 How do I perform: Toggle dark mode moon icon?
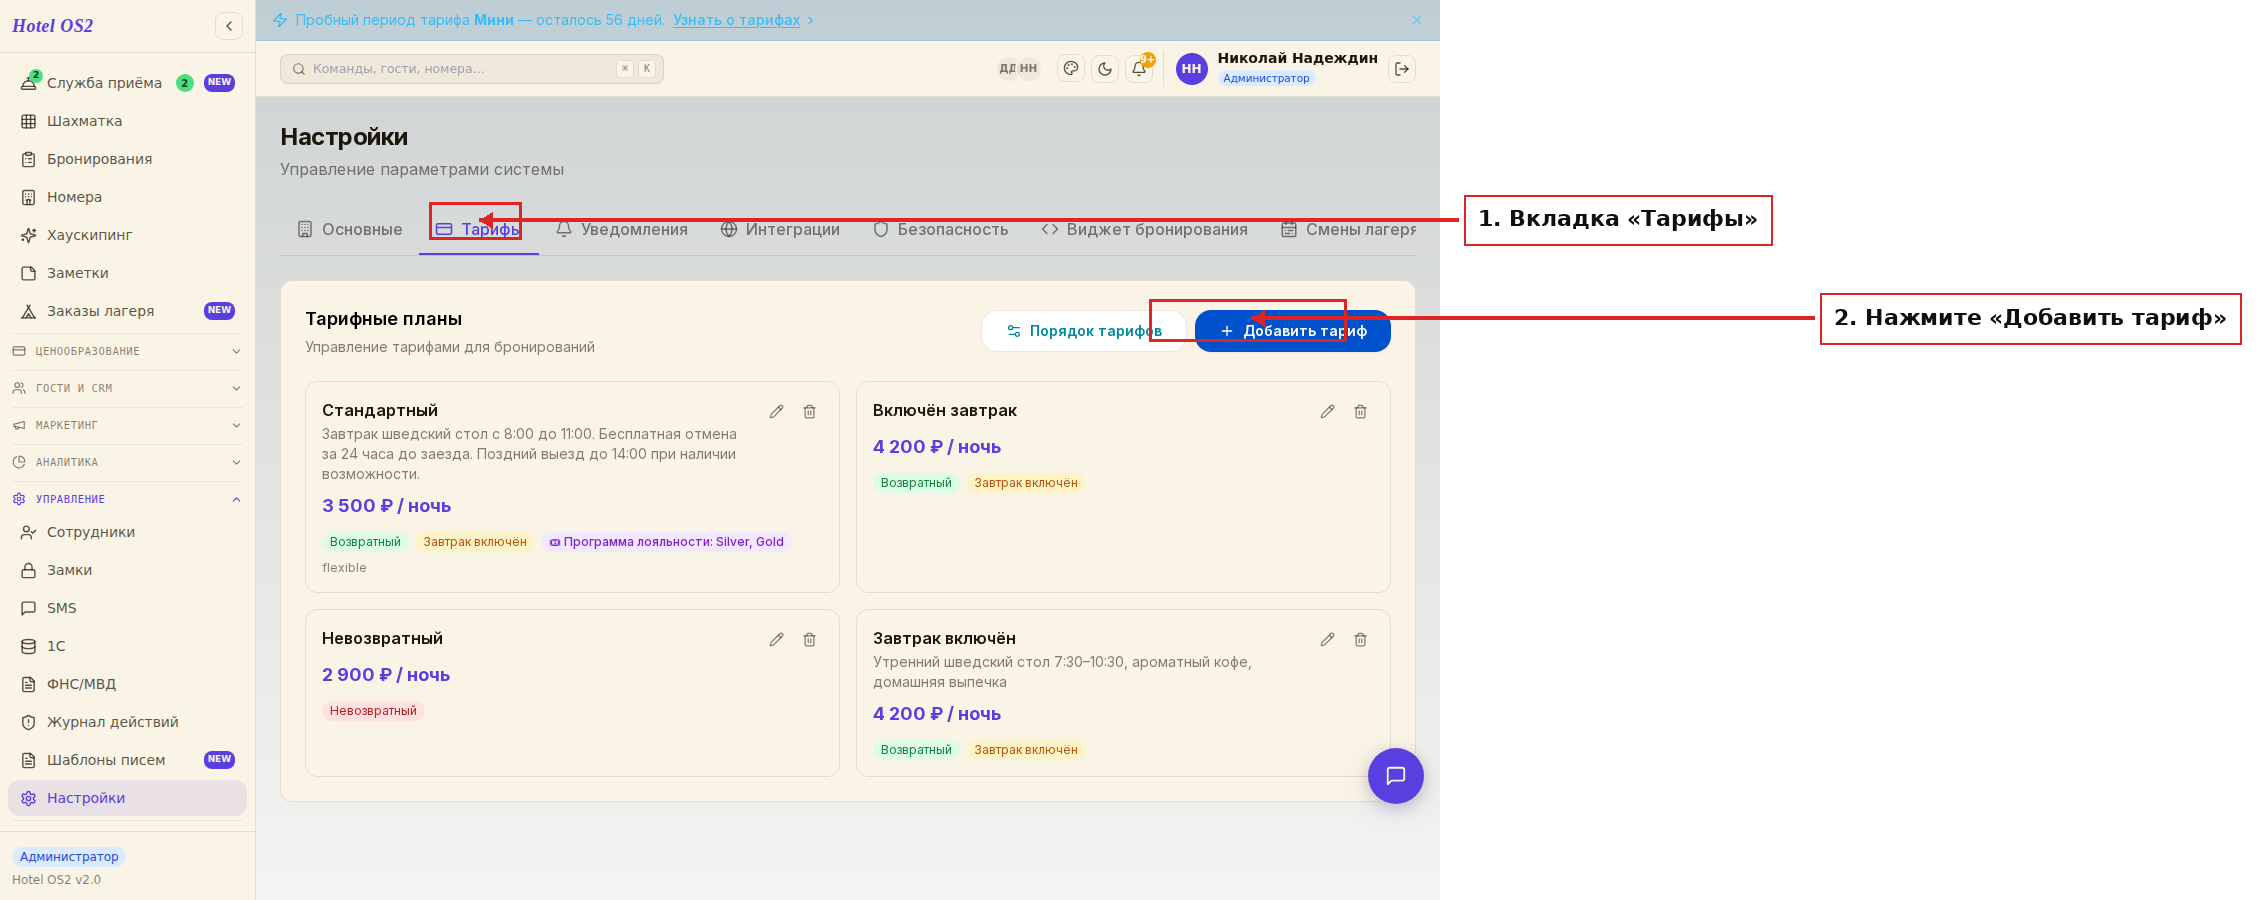point(1105,69)
